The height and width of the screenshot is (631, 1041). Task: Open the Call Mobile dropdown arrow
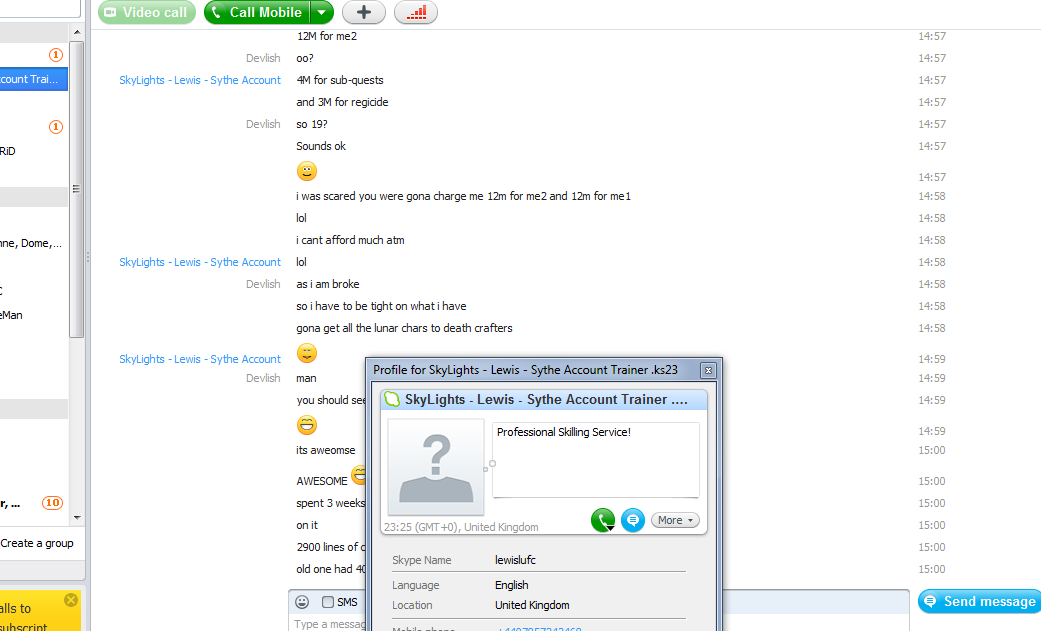click(322, 12)
